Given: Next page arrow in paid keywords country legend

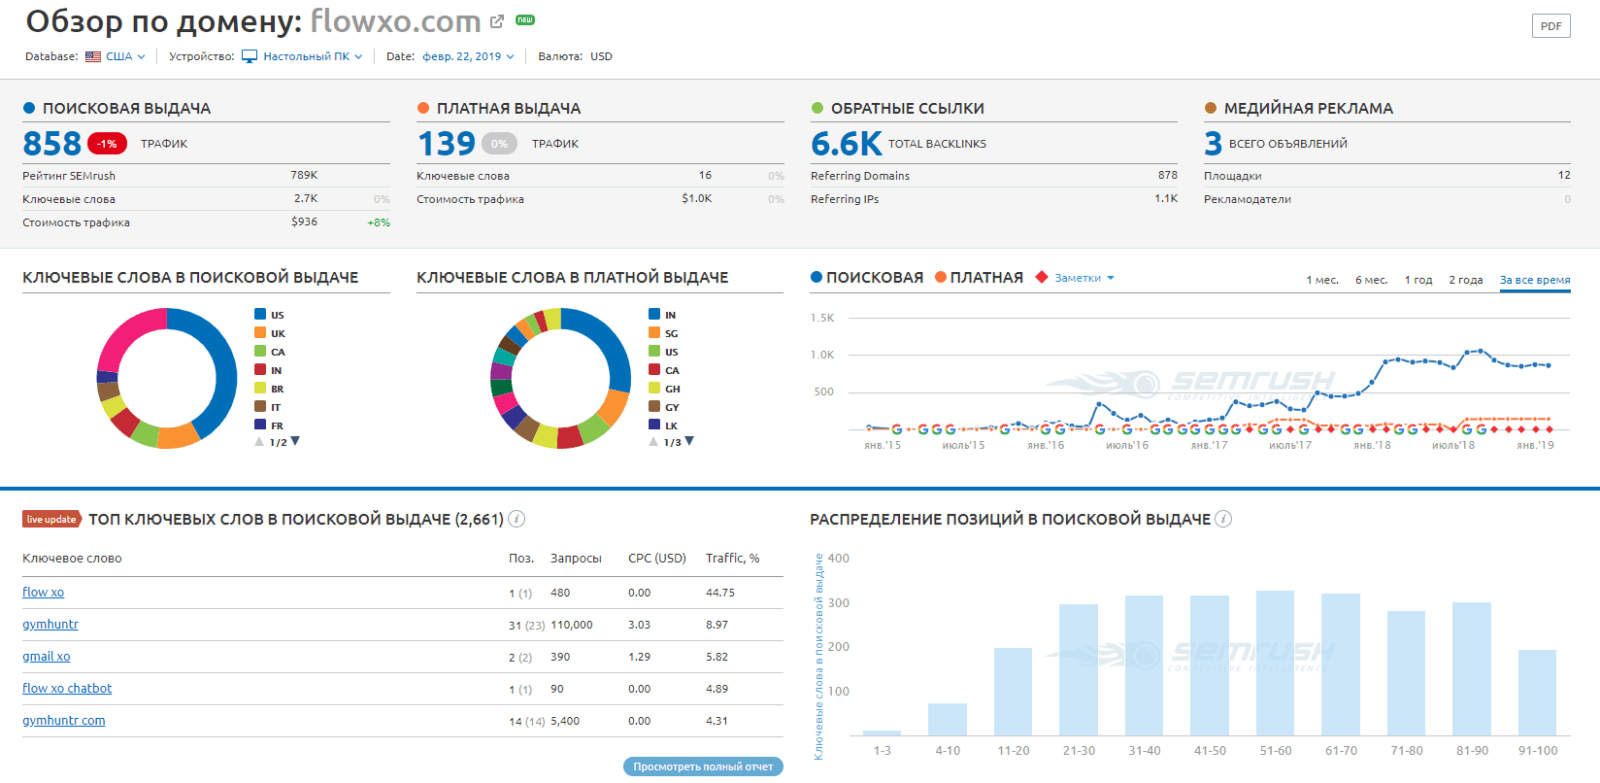Looking at the screenshot, I should coord(689,441).
